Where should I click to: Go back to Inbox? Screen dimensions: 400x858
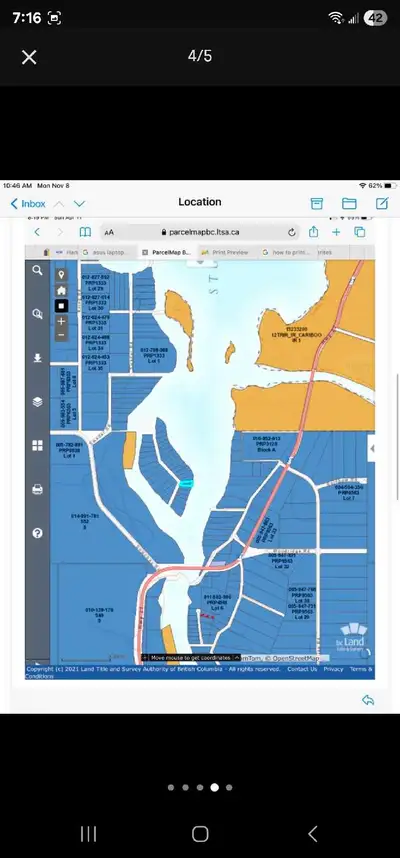click(x=28, y=204)
